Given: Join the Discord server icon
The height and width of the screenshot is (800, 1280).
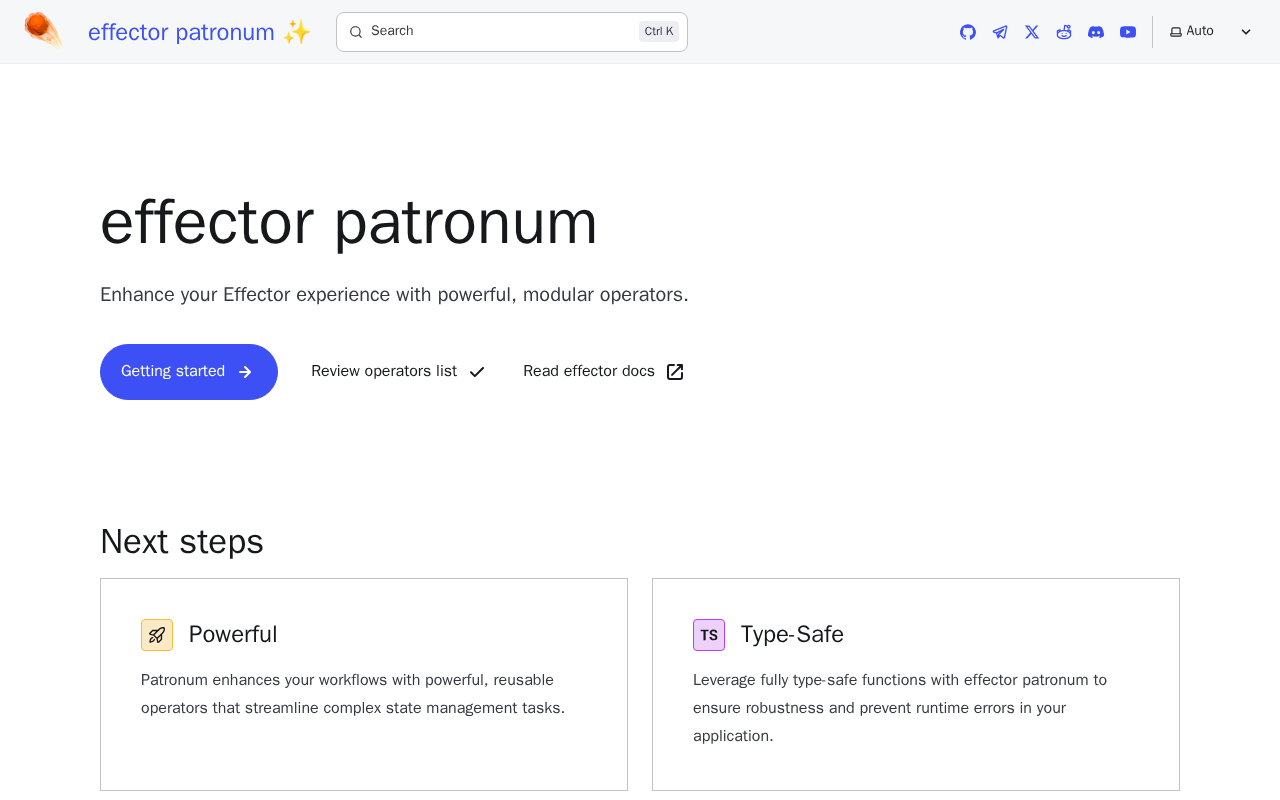Looking at the screenshot, I should point(1096,32).
